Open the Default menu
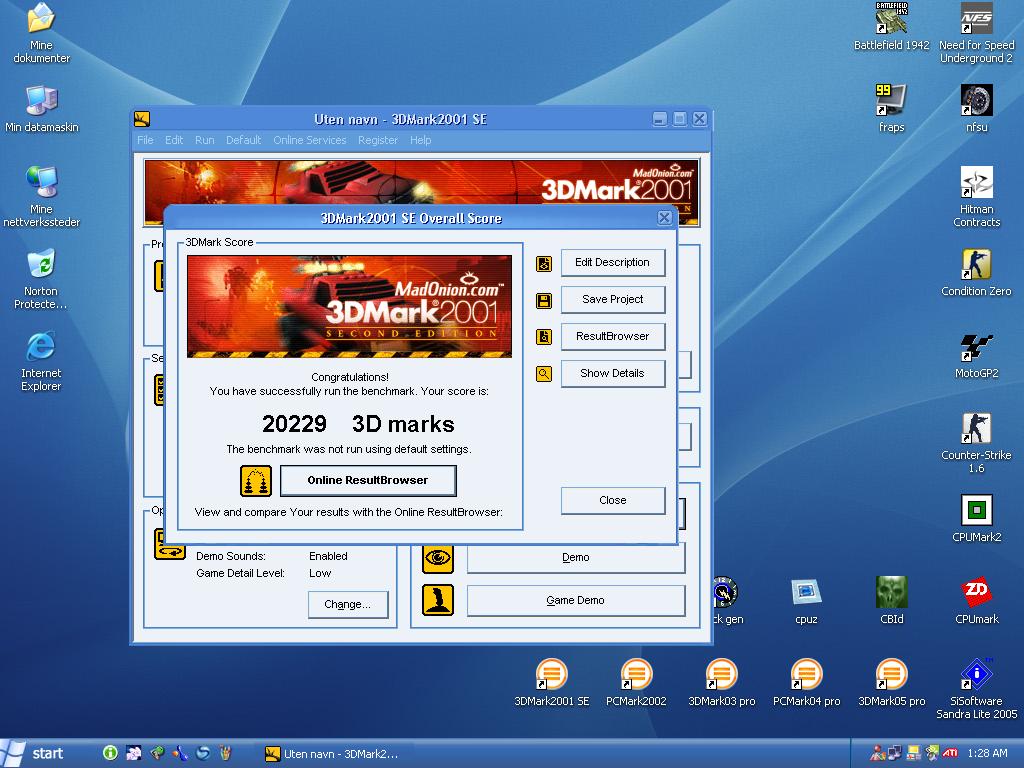Viewport: 1024px width, 768px height. [x=244, y=140]
